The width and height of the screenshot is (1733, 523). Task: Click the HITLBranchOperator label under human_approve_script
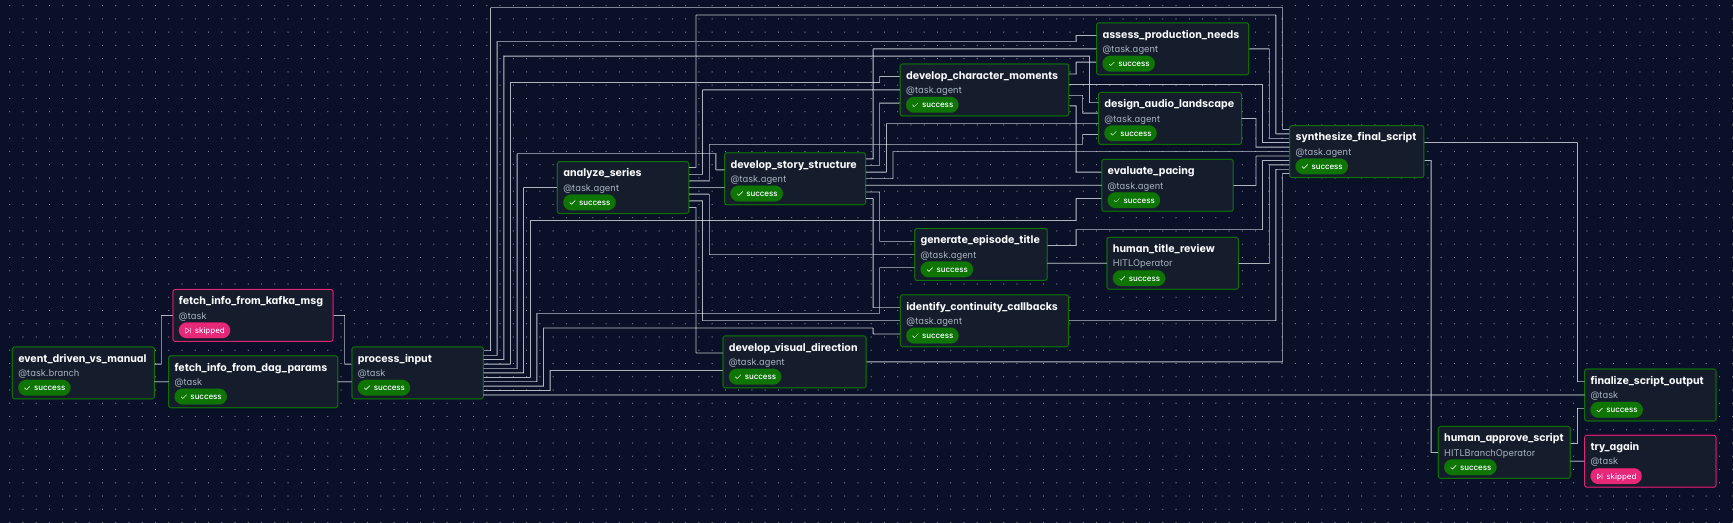click(1489, 453)
